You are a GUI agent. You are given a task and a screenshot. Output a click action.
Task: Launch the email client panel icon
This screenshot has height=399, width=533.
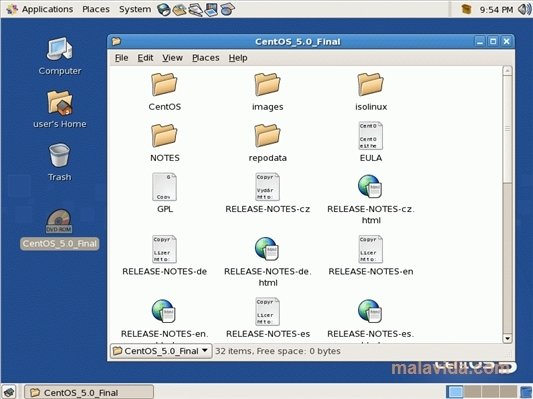pyautogui.click(x=180, y=9)
